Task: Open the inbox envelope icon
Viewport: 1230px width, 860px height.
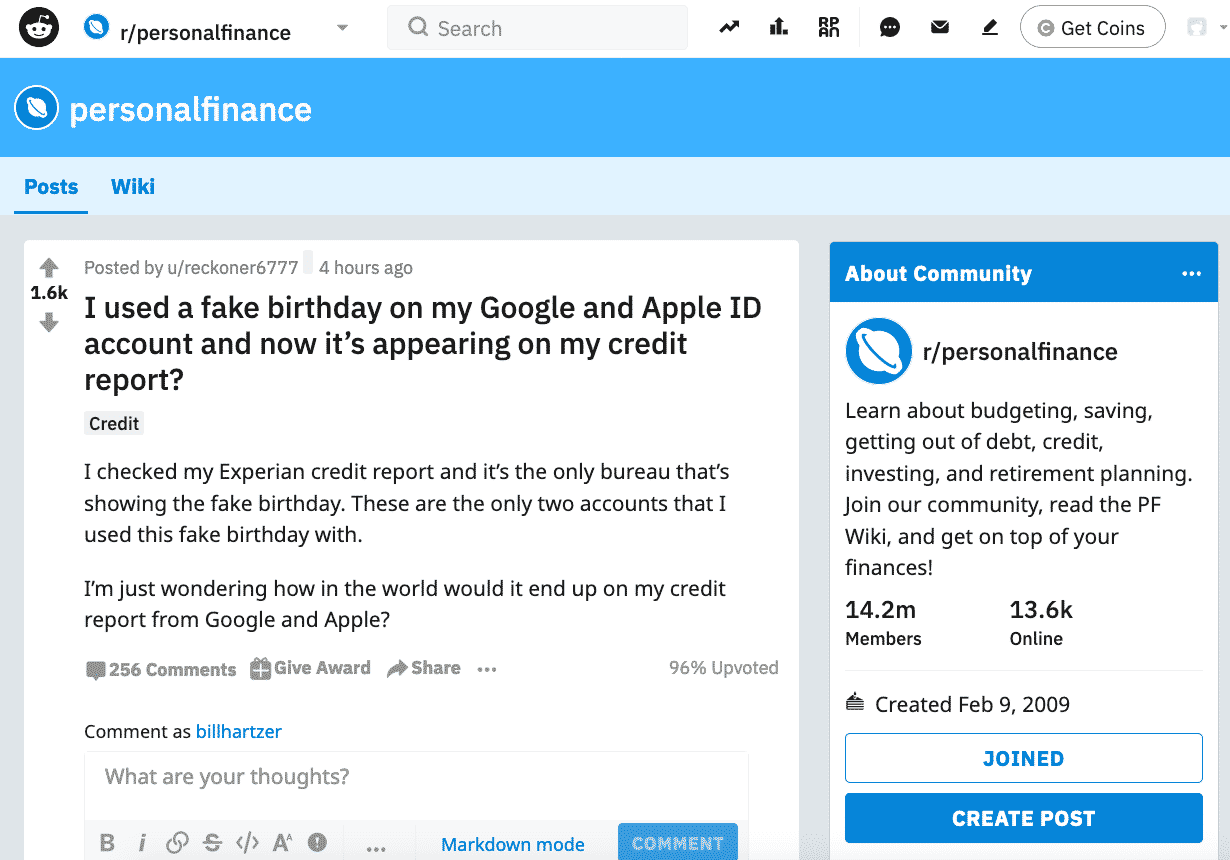Action: pyautogui.click(x=940, y=28)
